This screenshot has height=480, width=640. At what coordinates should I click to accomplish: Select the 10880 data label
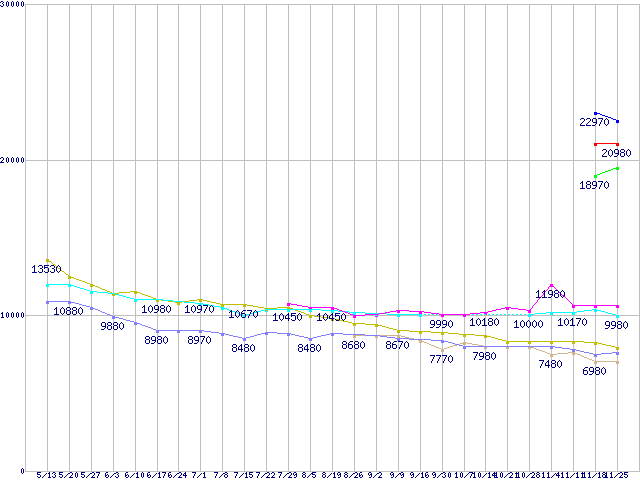[x=68, y=311]
